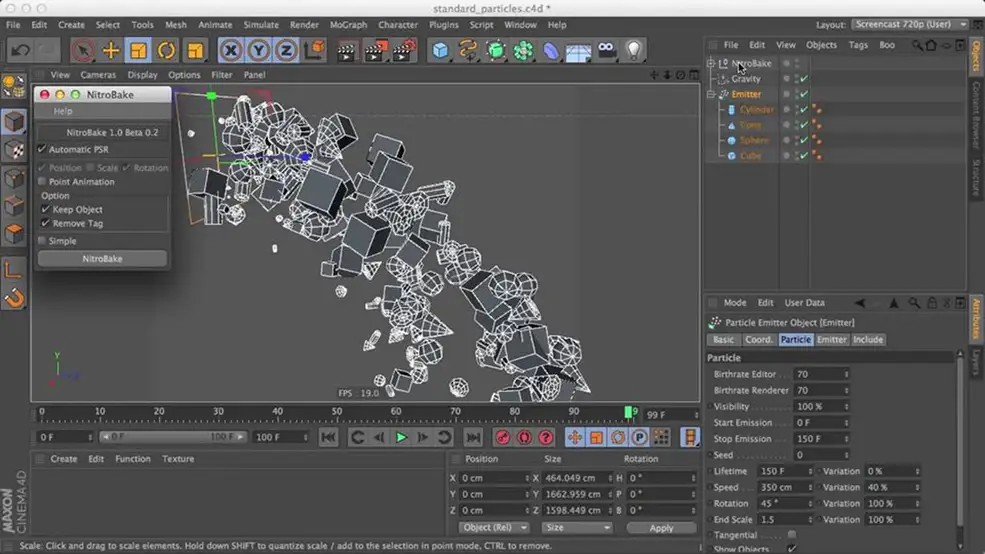The height and width of the screenshot is (554, 985).
Task: Step the Lifetime value arrows
Action: point(810,471)
